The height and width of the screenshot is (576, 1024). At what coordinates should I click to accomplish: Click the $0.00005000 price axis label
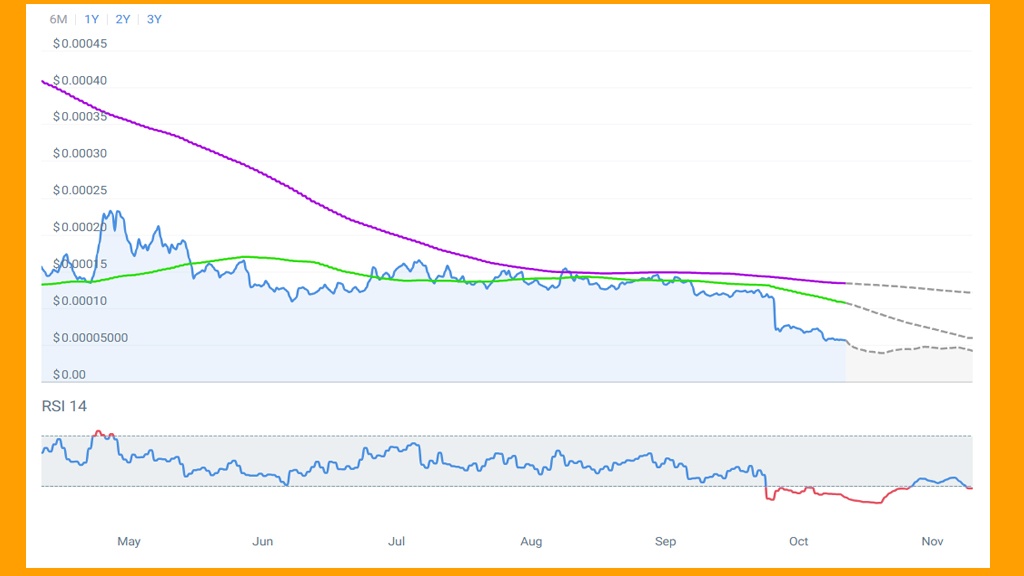pos(90,338)
